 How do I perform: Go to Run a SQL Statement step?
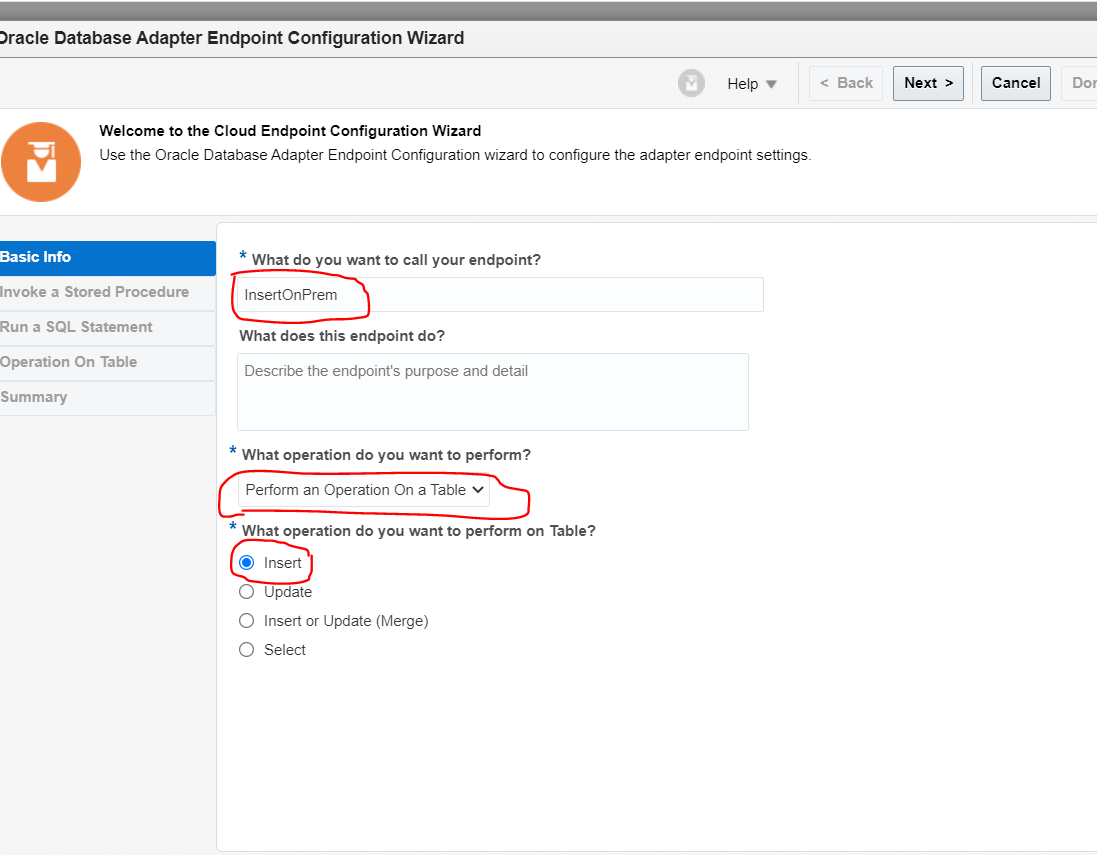[x=108, y=327]
